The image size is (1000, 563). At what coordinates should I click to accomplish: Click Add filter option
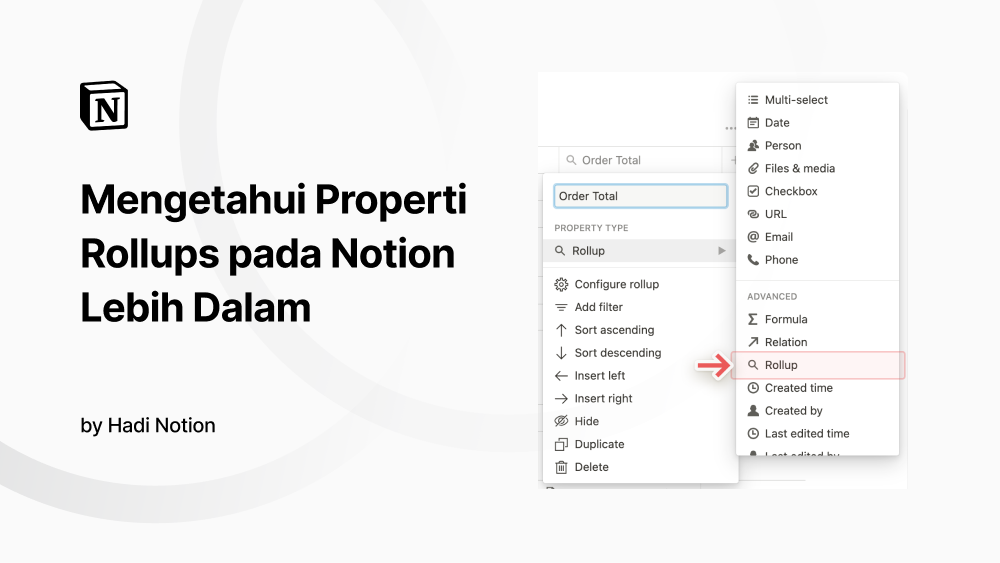(599, 307)
